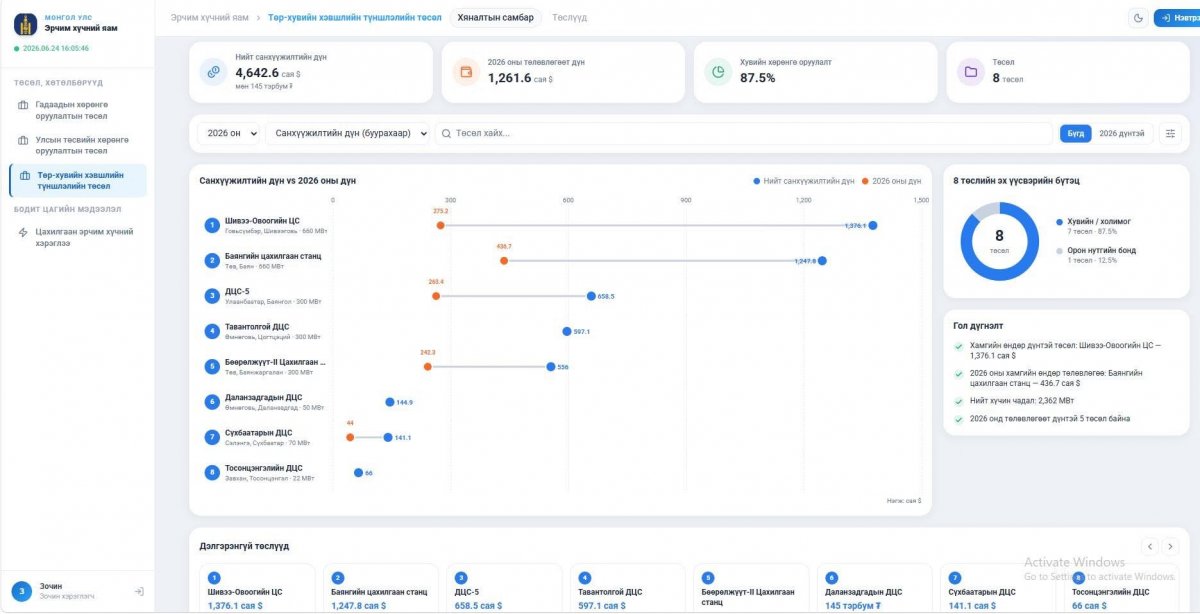Select the 2026 дүнтэй toggle option

[1122, 133]
